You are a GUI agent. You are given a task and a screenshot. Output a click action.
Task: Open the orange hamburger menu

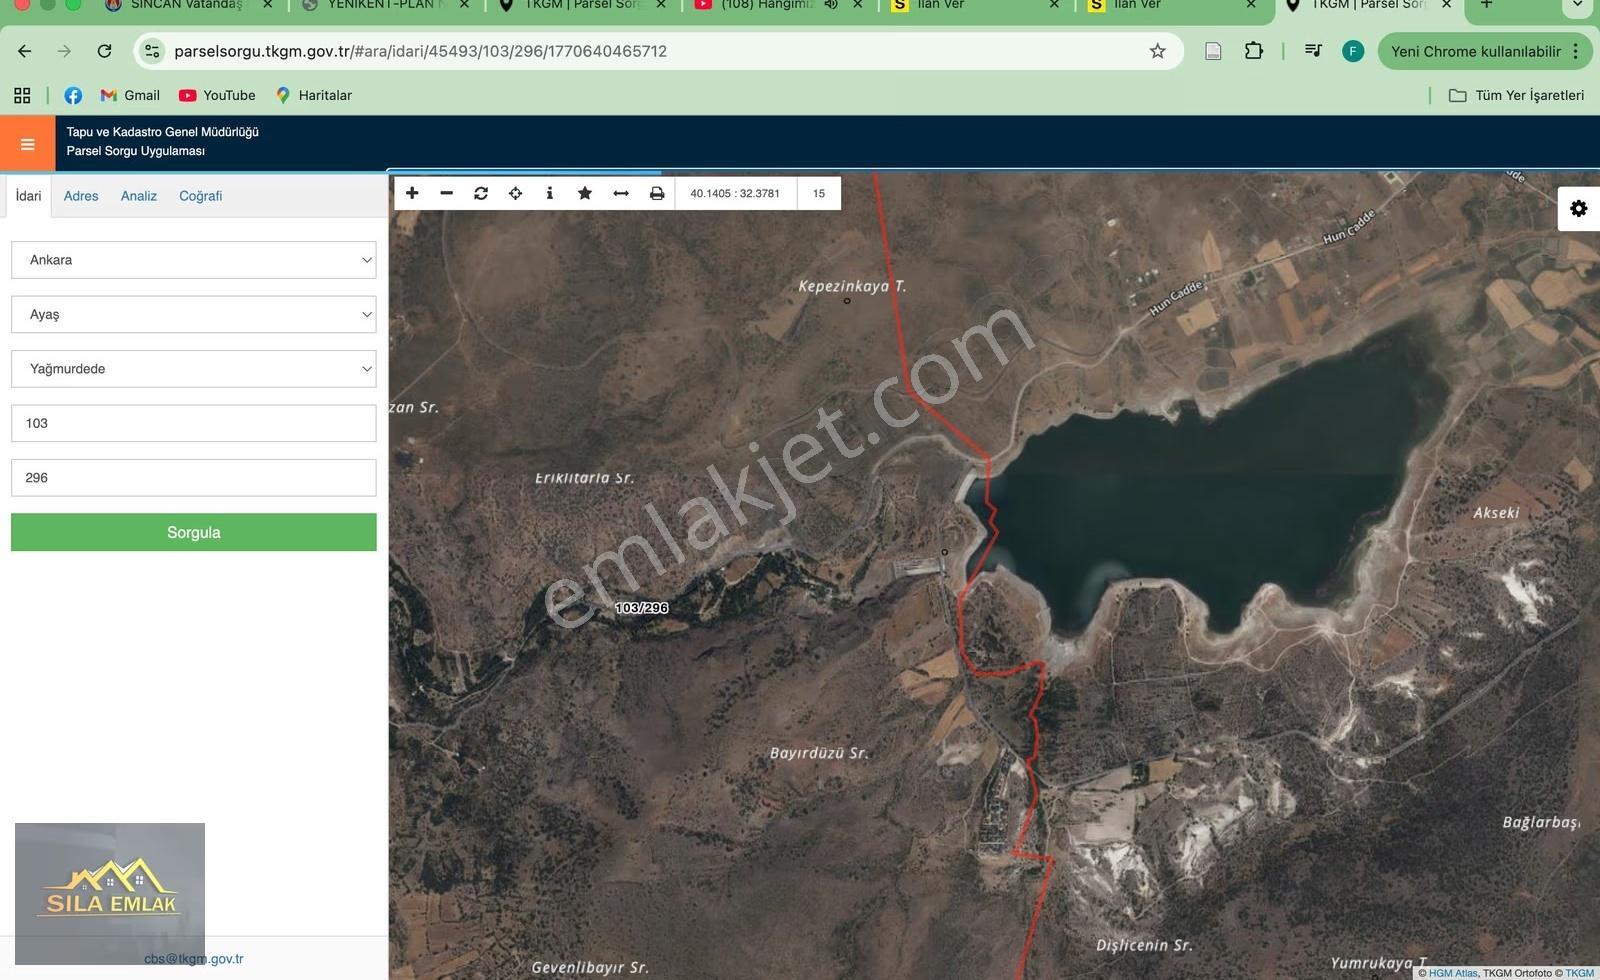coord(27,144)
